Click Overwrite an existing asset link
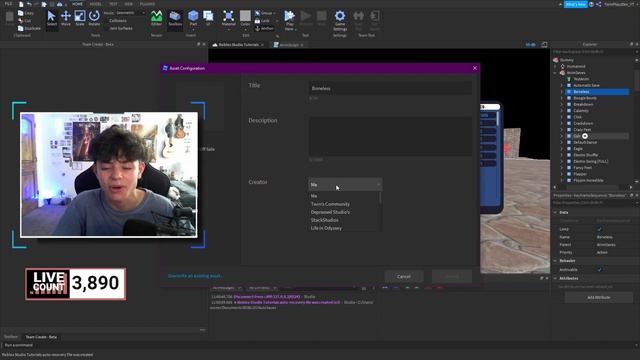Image resolution: width=640 pixels, height=360 pixels. 195,276
